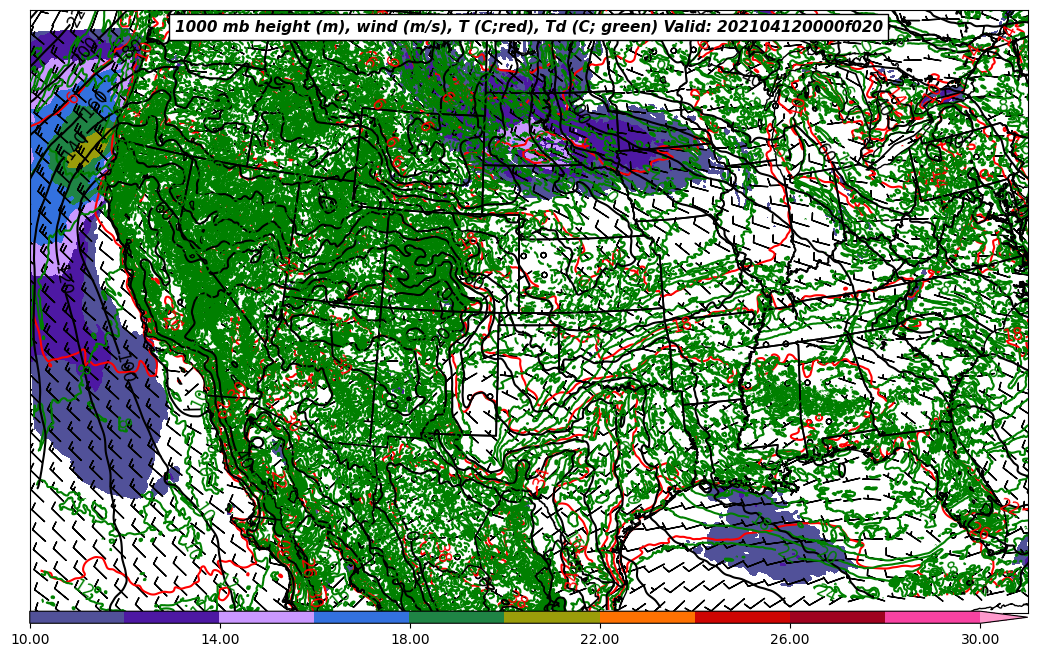Click the bright red 24–26 colorbar segment
Screen dimensions: 1037x657
coord(742,618)
